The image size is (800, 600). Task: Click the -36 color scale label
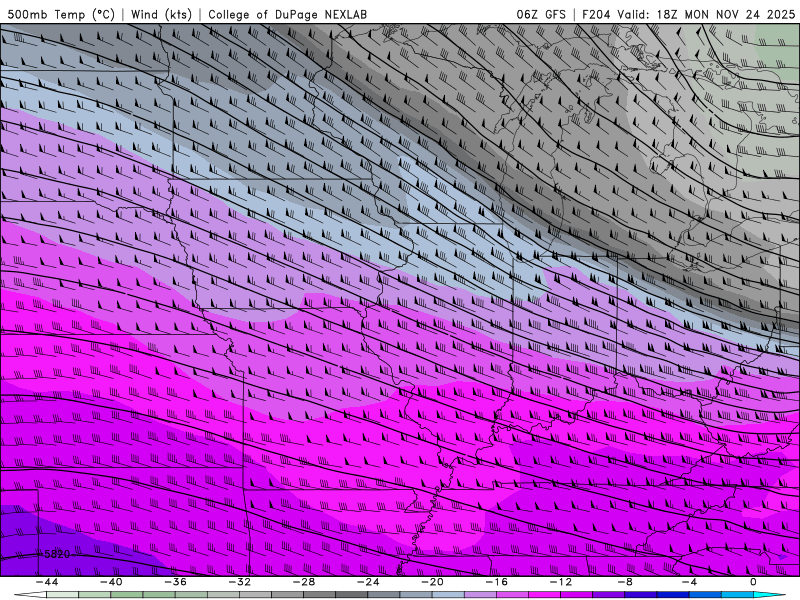(176, 582)
